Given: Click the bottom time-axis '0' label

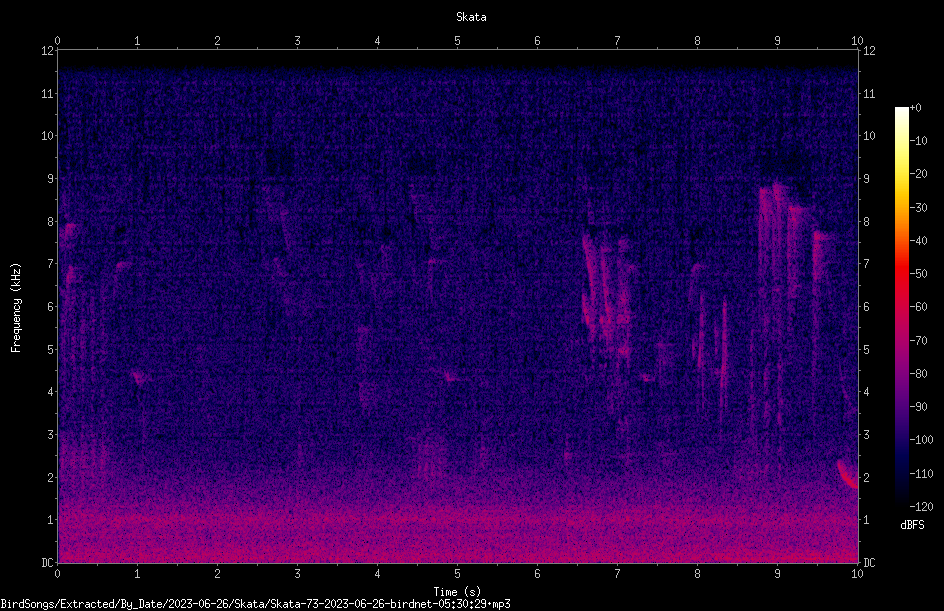Looking at the screenshot, I should tap(57, 574).
